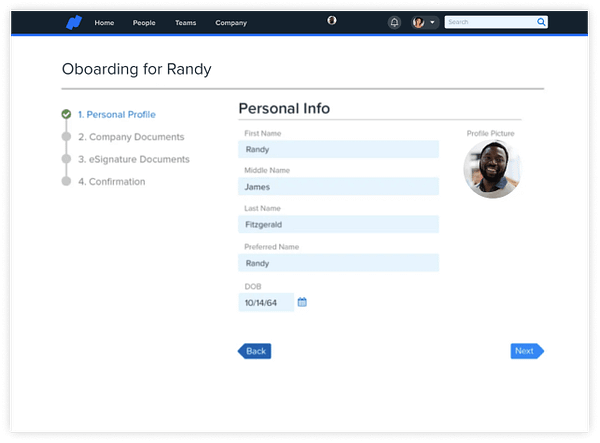Go to the Teams menu item
This screenshot has height=443, width=600.
click(185, 22)
